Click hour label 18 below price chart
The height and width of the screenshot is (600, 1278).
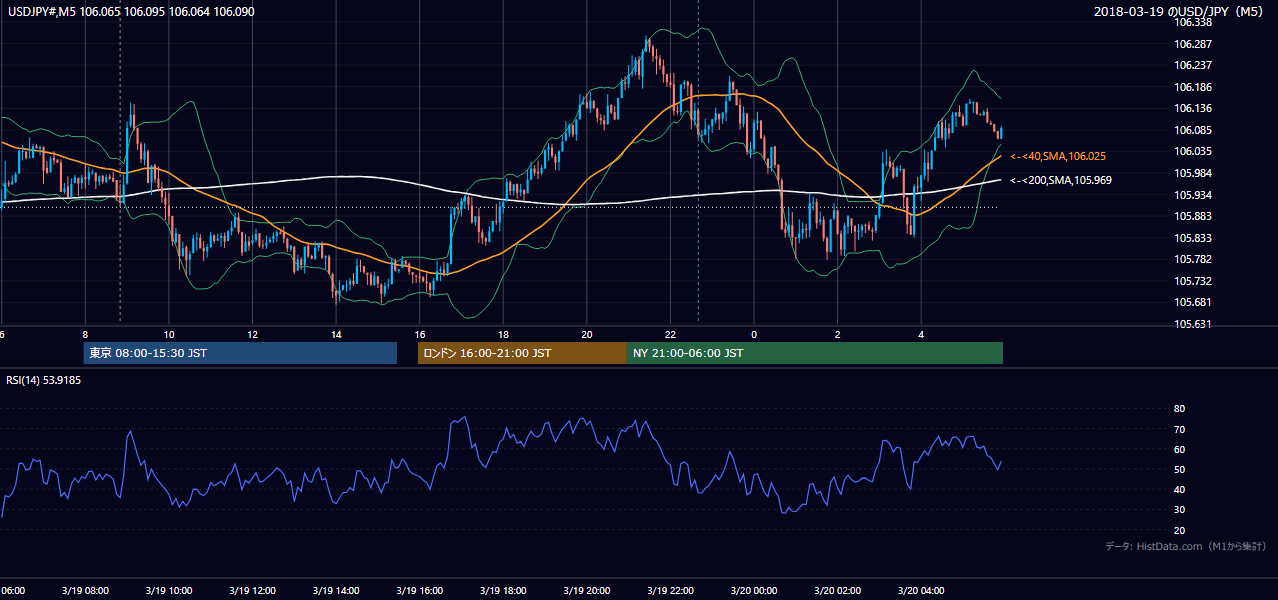(503, 334)
